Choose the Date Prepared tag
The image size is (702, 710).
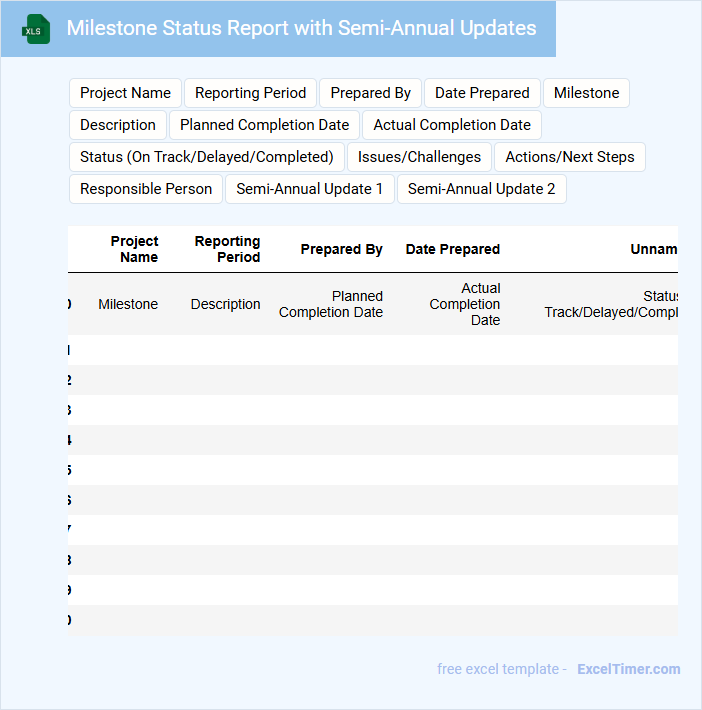[x=482, y=93]
